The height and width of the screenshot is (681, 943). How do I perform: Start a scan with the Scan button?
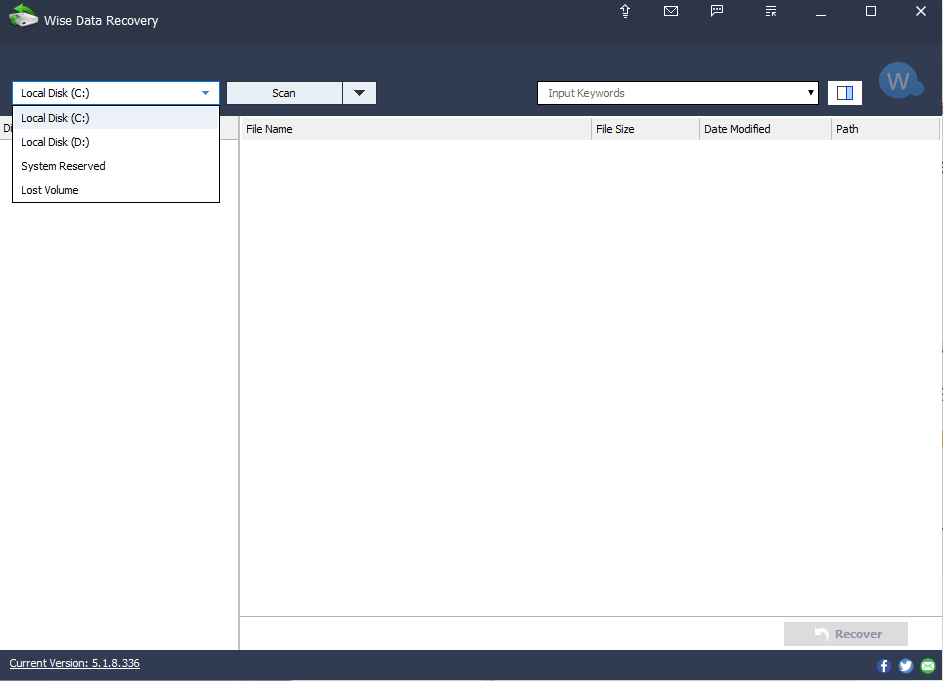[x=284, y=93]
